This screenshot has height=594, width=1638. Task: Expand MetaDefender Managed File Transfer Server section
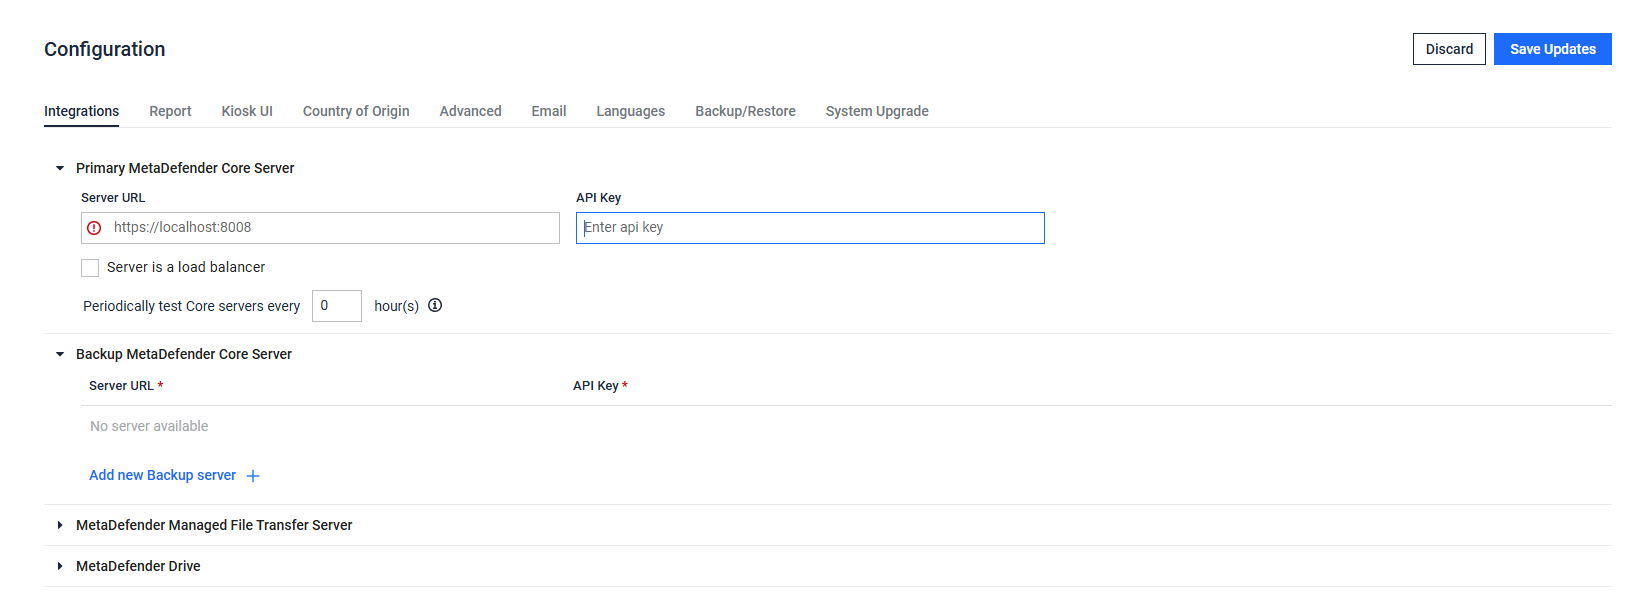click(60, 525)
